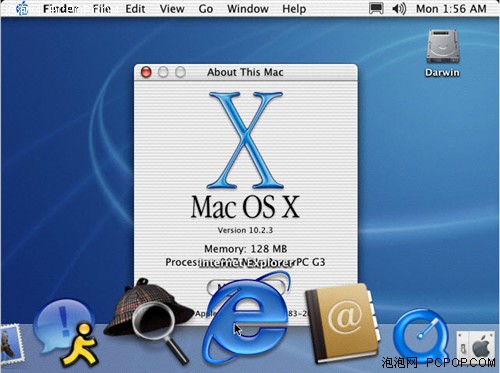Image resolution: width=500 pixels, height=373 pixels.
Task: Launch Sherlock from the Dock
Action: [149, 321]
